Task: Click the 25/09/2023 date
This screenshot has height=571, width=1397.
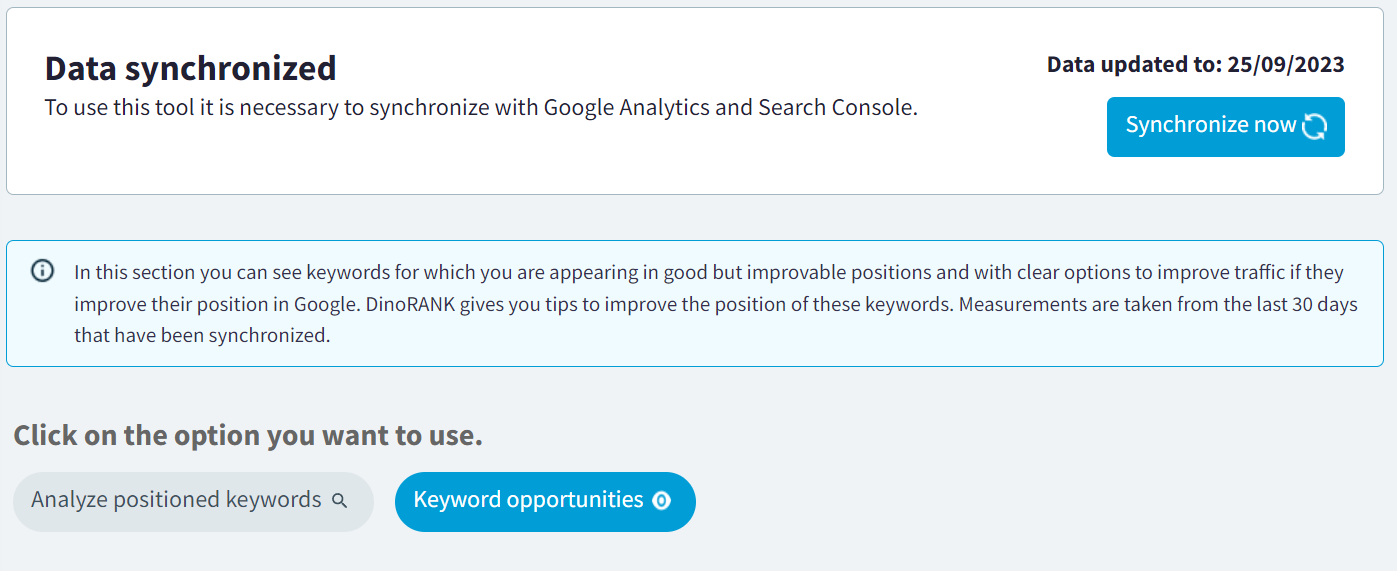Action: point(1285,65)
